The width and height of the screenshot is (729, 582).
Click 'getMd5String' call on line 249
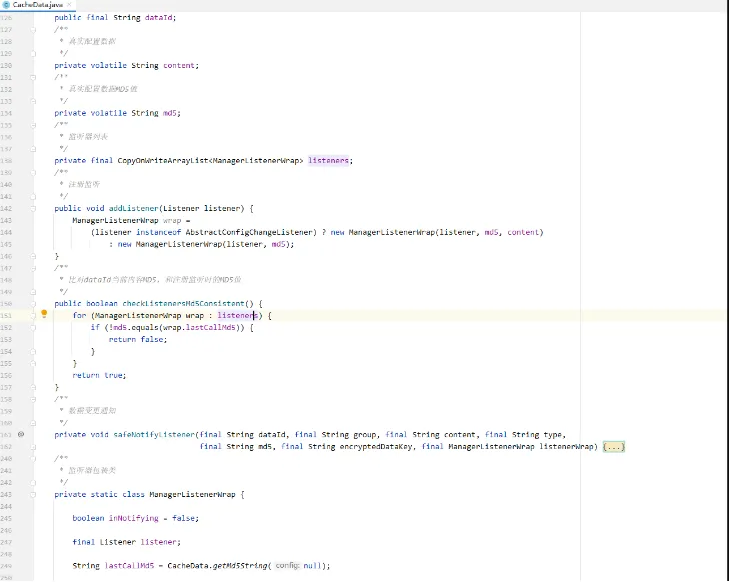click(x=240, y=566)
